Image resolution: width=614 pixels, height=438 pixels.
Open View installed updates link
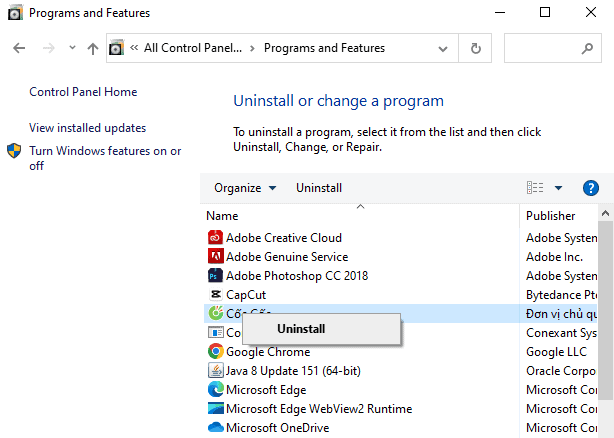click(x=87, y=128)
